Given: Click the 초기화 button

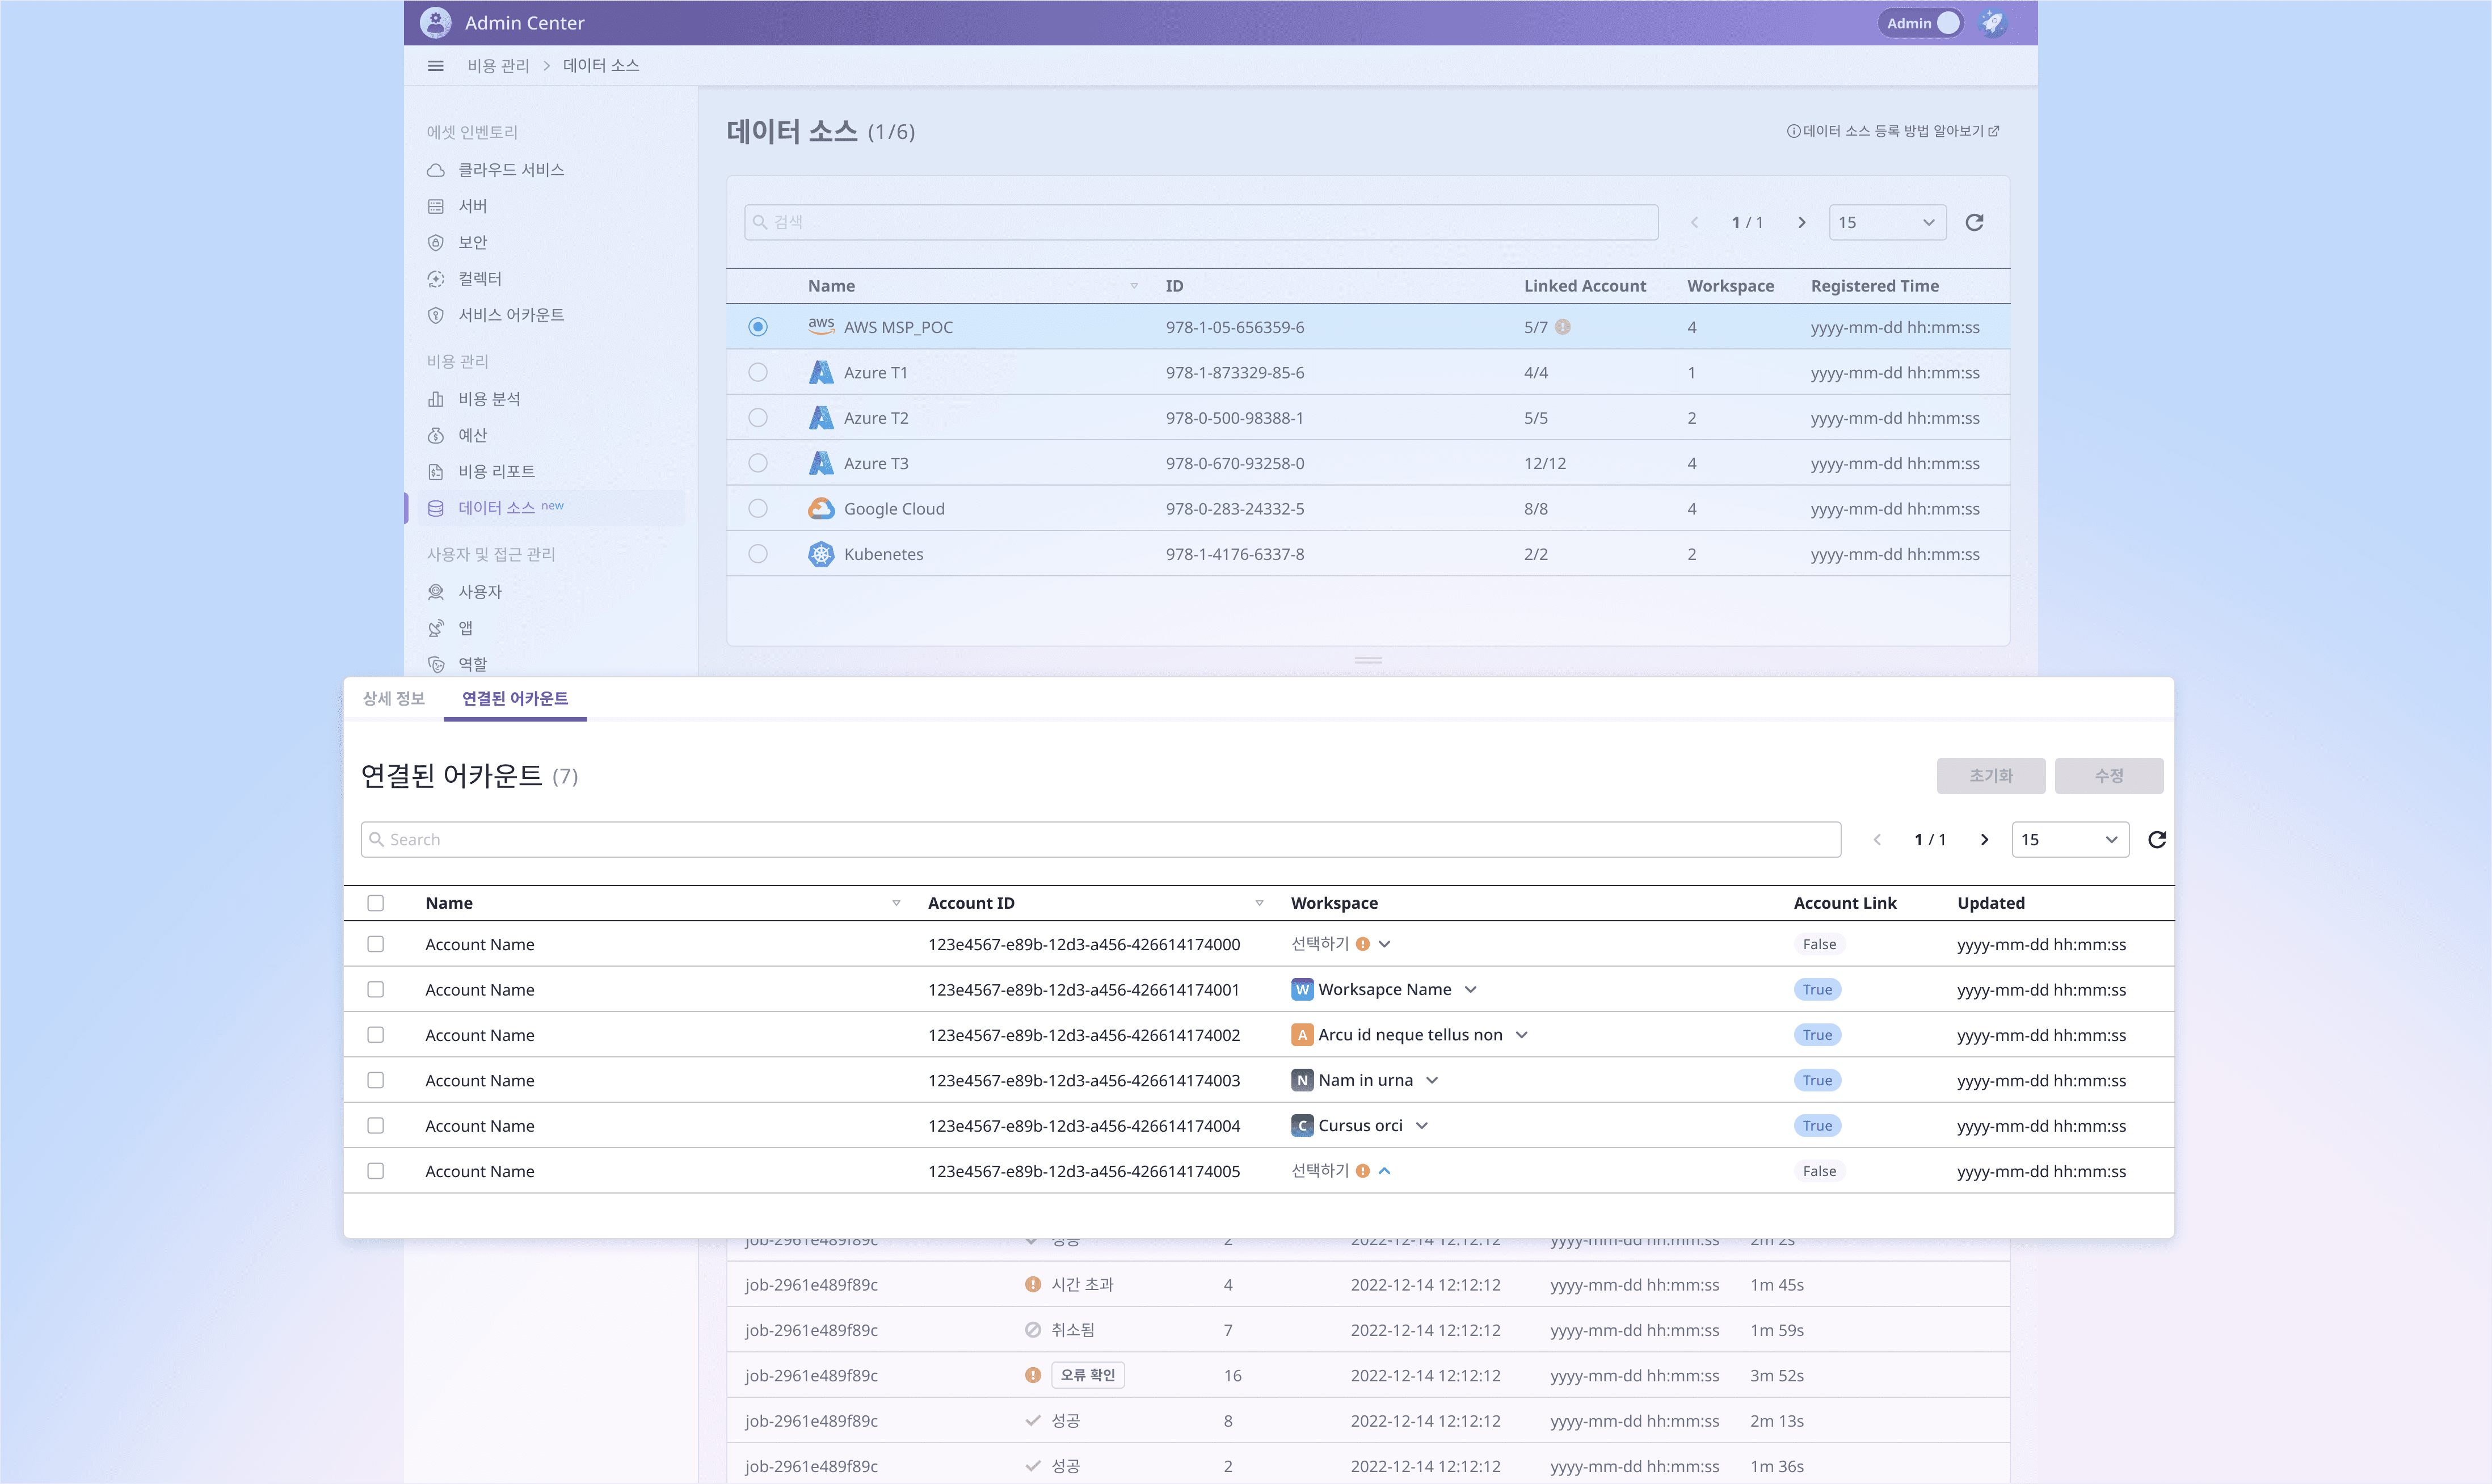Looking at the screenshot, I should (x=1990, y=775).
